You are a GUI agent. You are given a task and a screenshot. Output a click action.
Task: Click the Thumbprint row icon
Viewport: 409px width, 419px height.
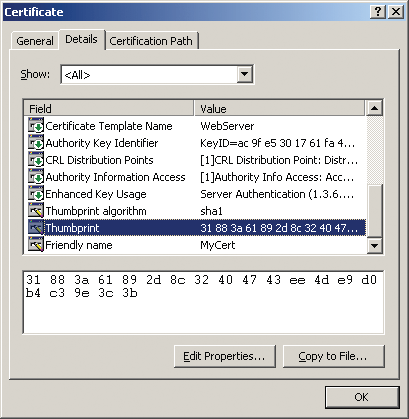[x=36, y=228]
